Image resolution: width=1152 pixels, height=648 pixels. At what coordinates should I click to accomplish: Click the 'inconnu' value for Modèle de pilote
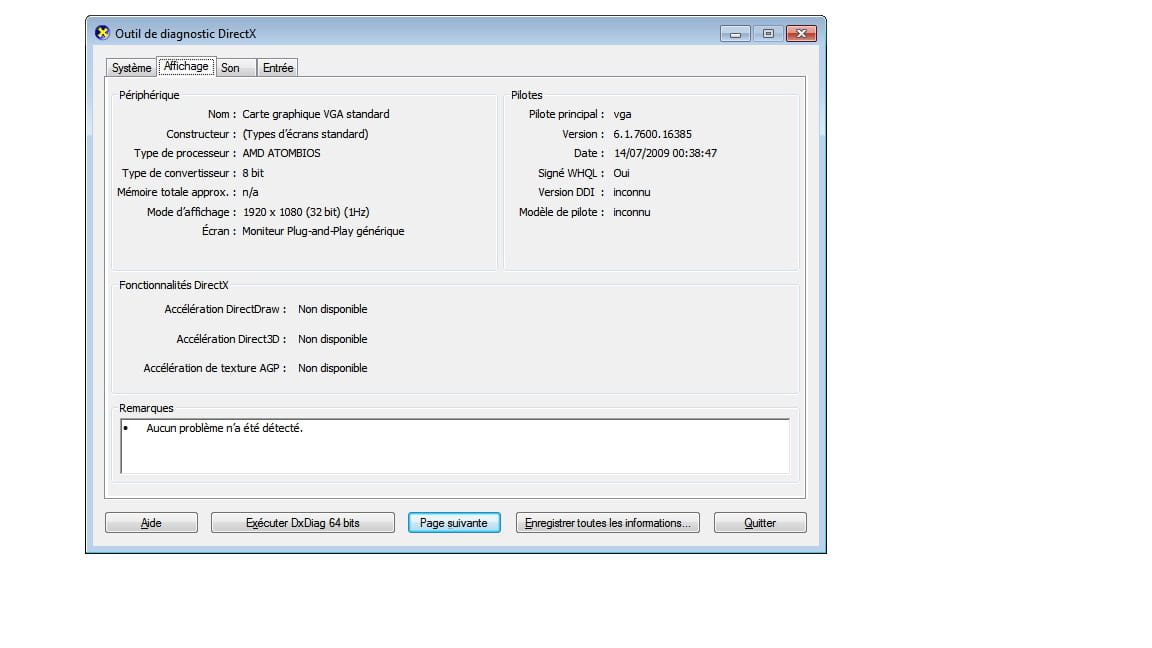click(x=632, y=212)
